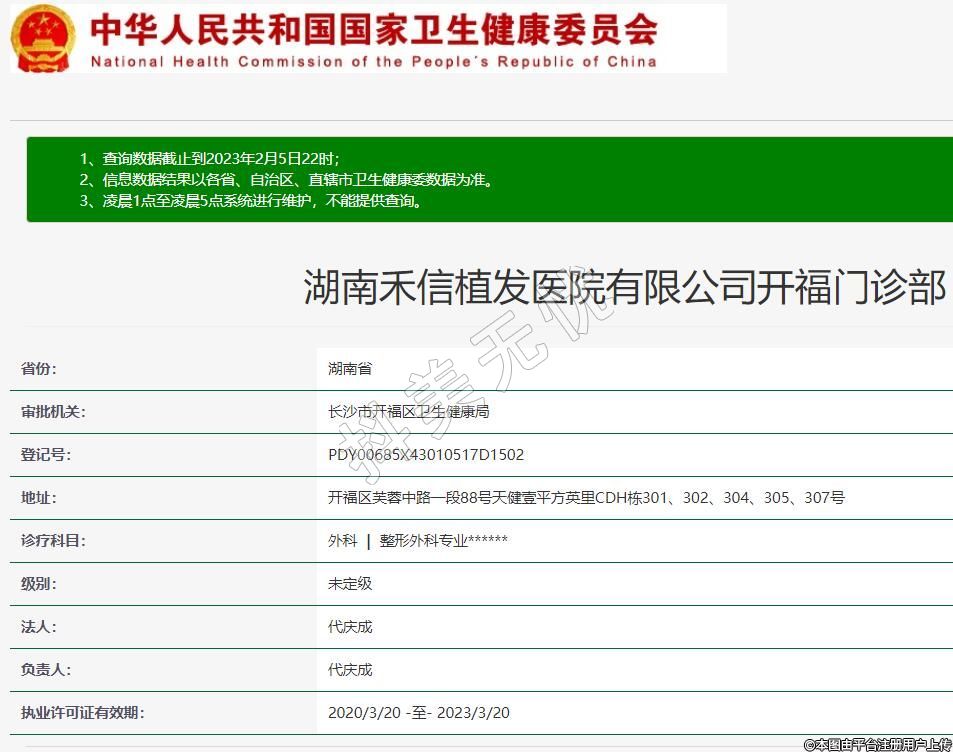Click the address value starting with 开福区芙蓉中路
Image resolution: width=953 pixels, height=752 pixels.
pyautogui.click(x=586, y=498)
